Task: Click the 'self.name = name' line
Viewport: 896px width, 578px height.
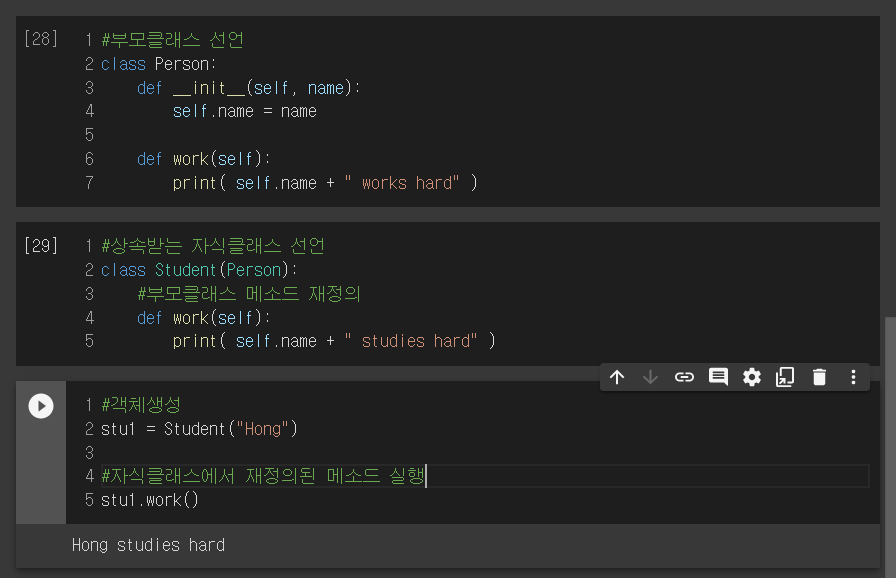Action: 245,111
